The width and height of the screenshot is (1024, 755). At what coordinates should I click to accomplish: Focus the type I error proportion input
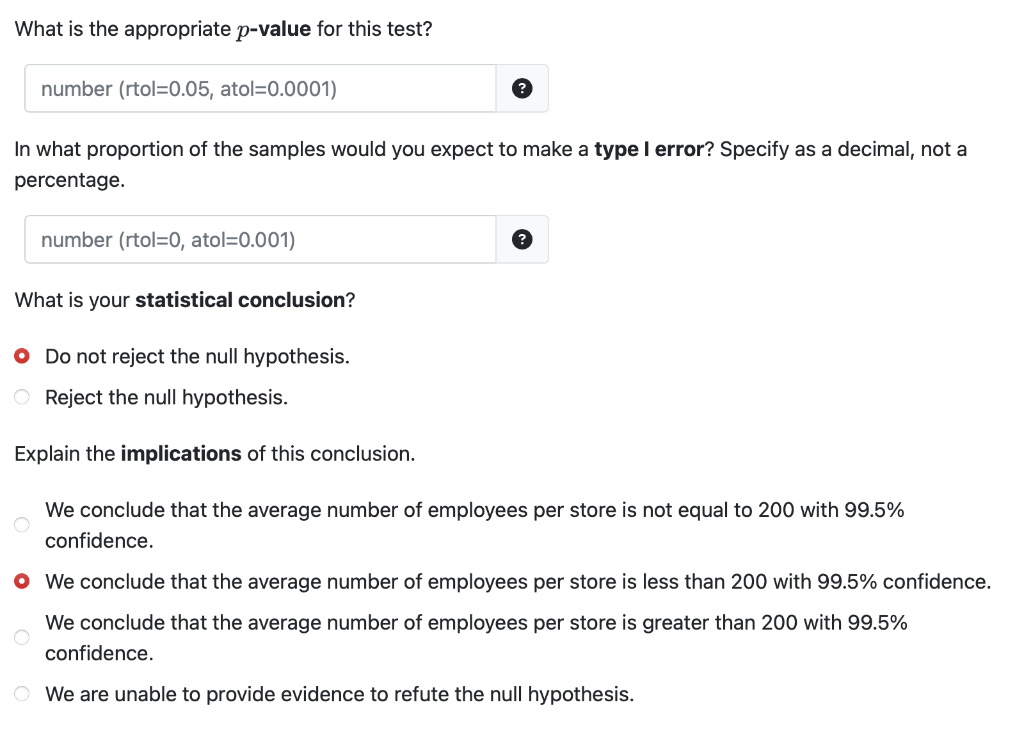[260, 240]
